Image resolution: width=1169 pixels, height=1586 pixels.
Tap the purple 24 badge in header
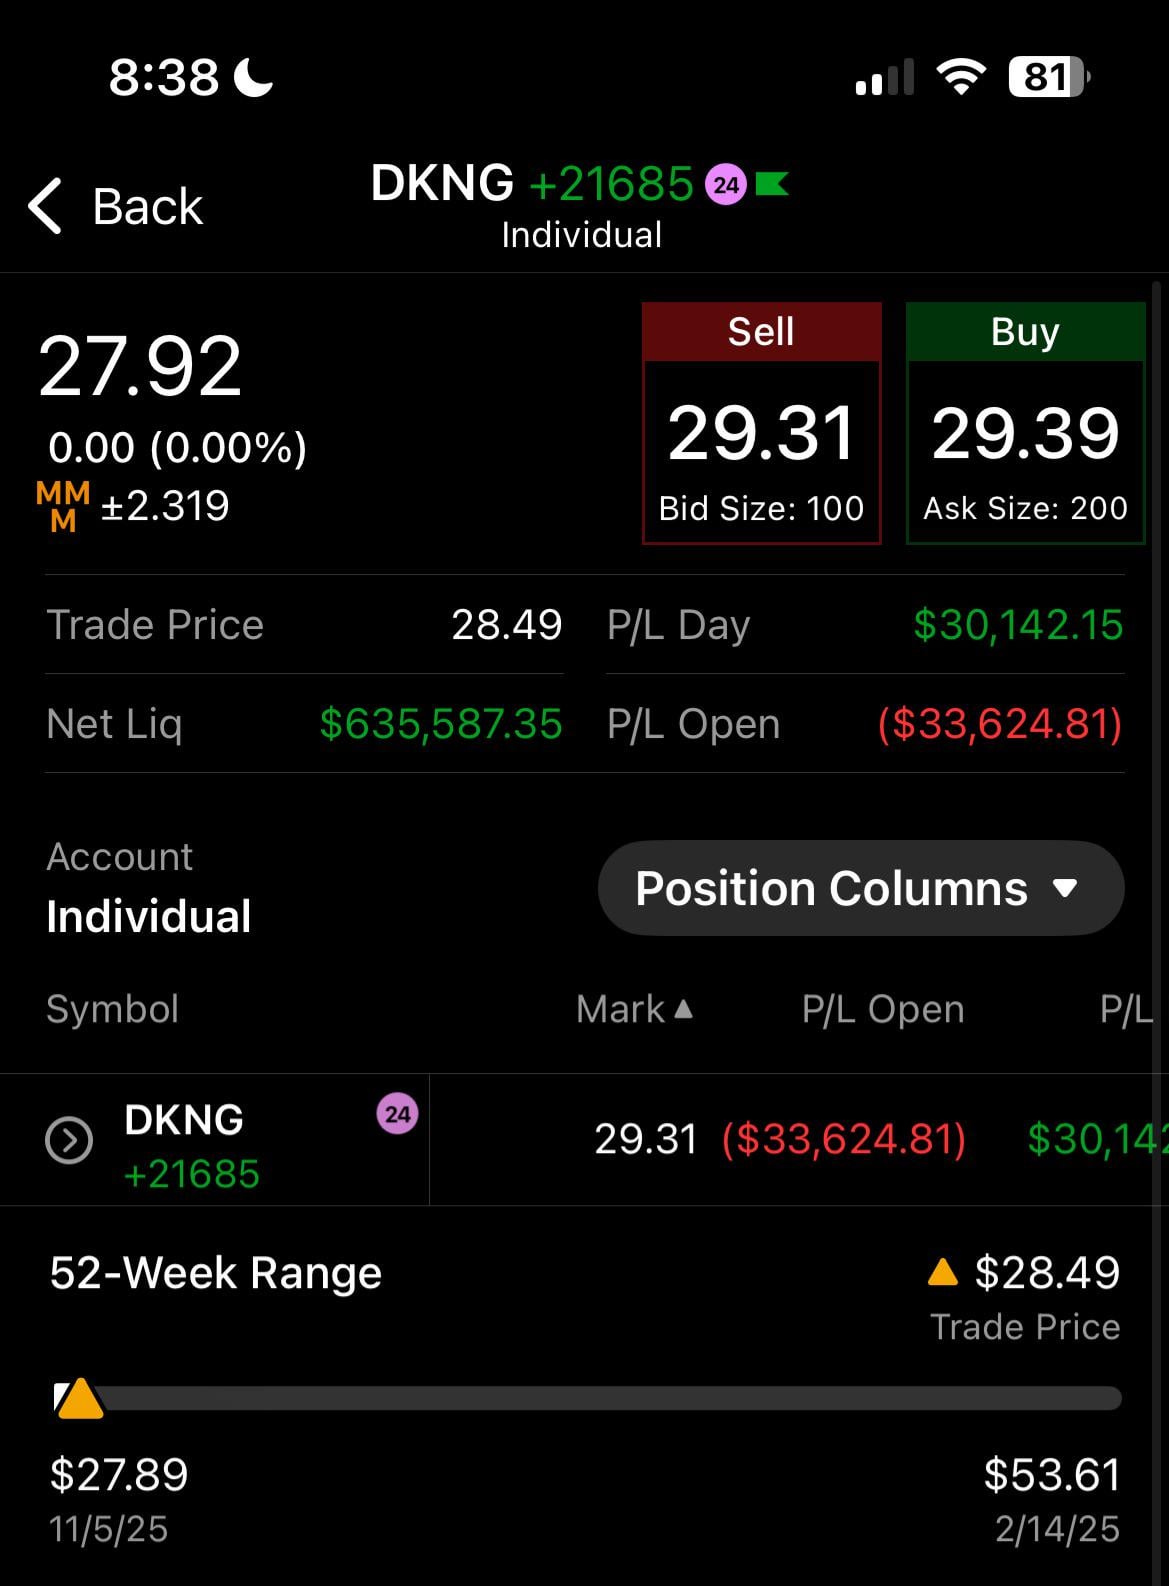pos(726,185)
